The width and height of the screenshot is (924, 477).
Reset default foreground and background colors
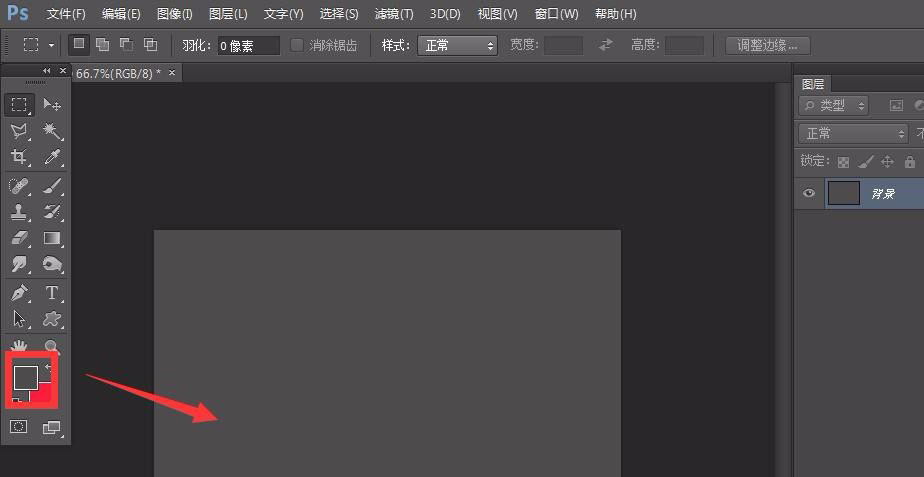tap(16, 400)
